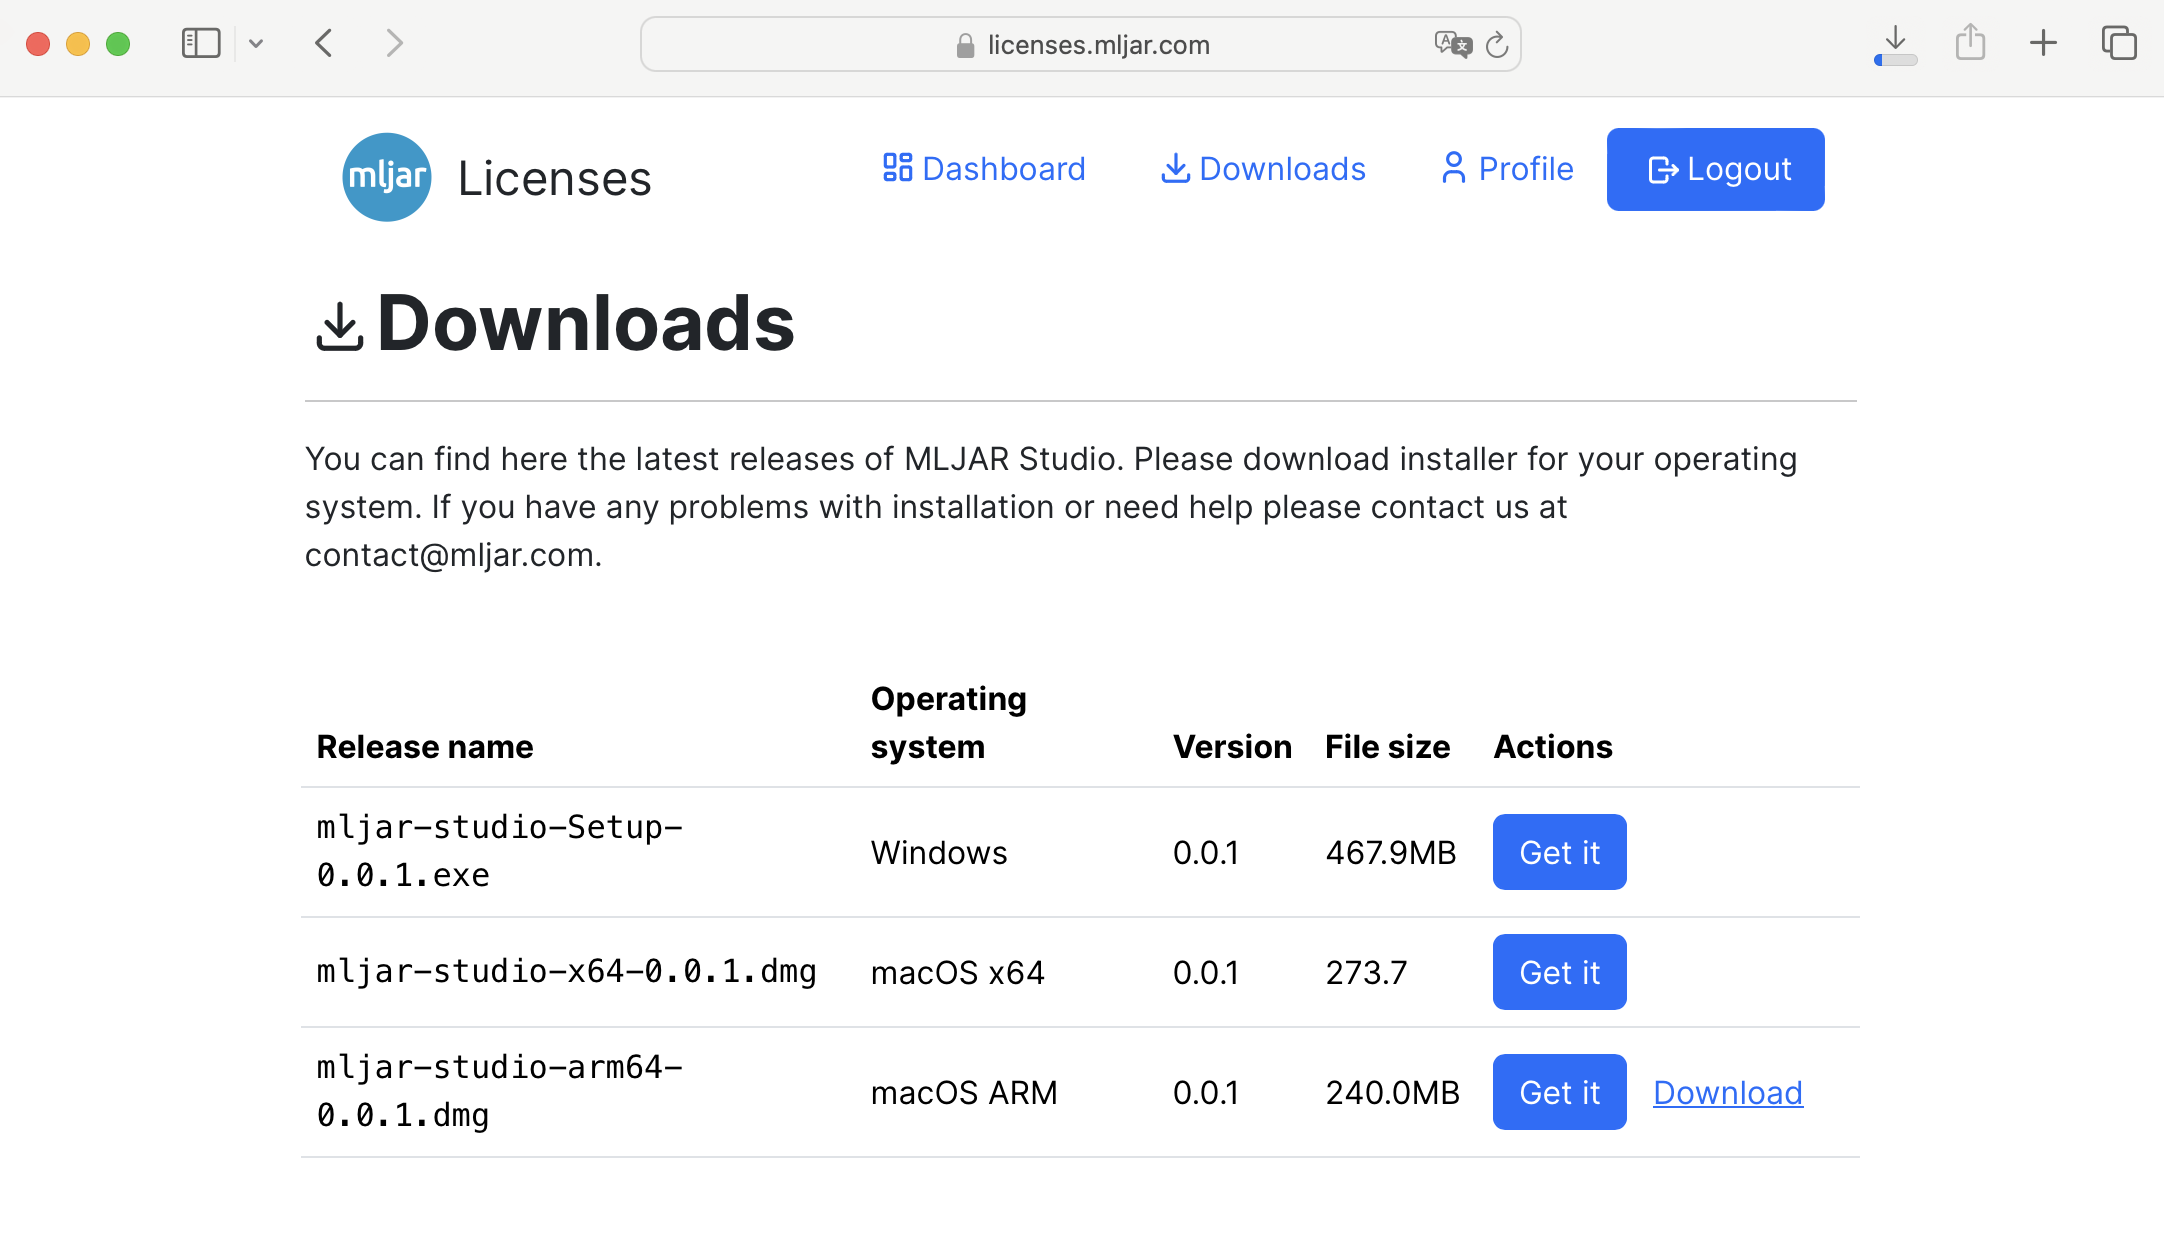2164x1252 pixels.
Task: Open the Dashboard nav link
Action: [x=984, y=169]
